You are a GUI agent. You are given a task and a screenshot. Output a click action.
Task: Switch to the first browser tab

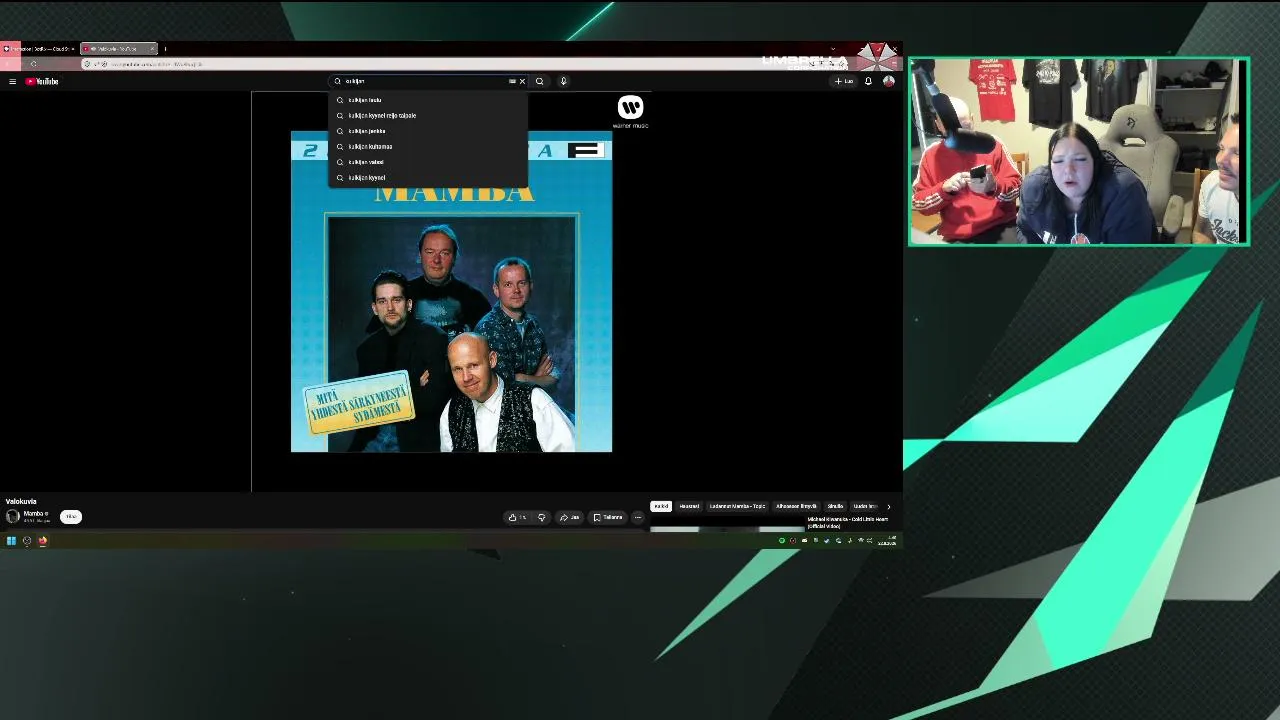(39, 48)
